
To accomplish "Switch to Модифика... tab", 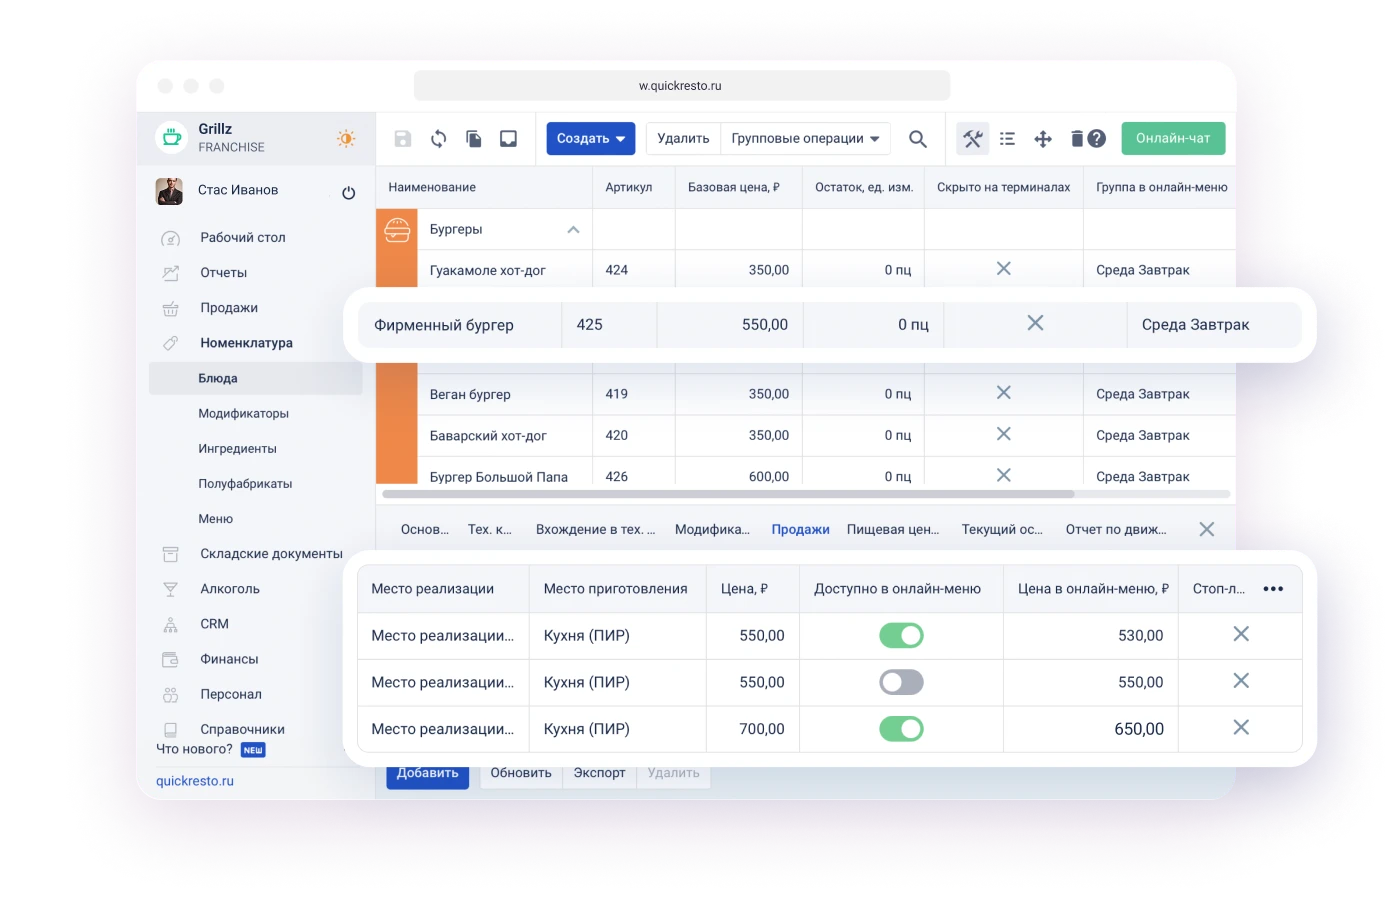I will [x=712, y=530].
